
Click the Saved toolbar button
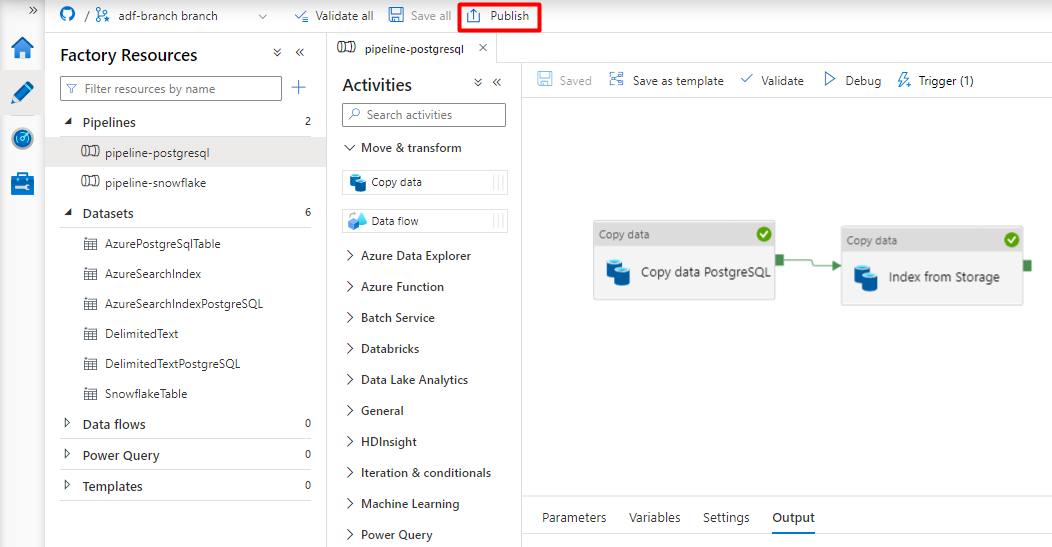click(x=564, y=80)
